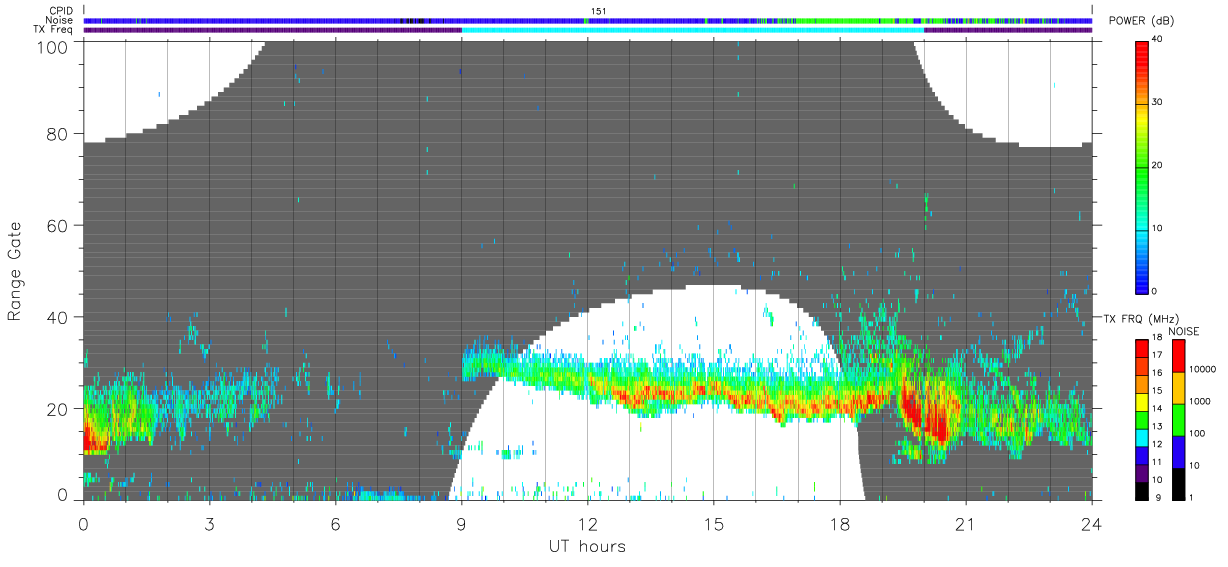Click the CPID value '151'
Viewport: 1228px width, 567px height.
598,11
